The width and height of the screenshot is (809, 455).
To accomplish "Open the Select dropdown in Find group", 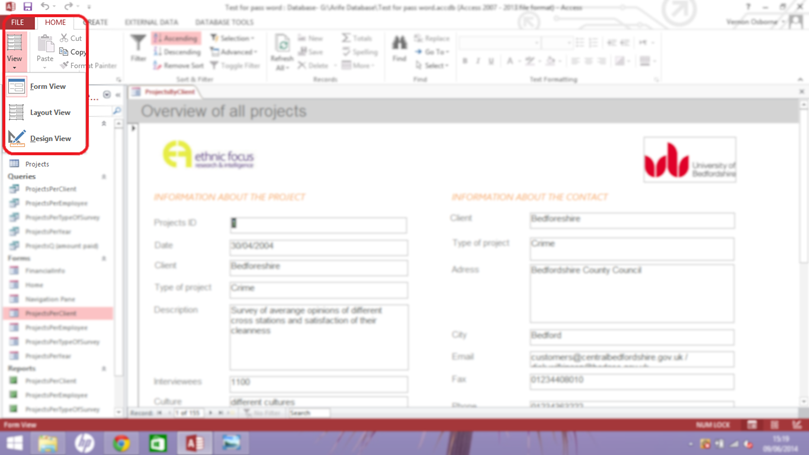I will click(432, 66).
